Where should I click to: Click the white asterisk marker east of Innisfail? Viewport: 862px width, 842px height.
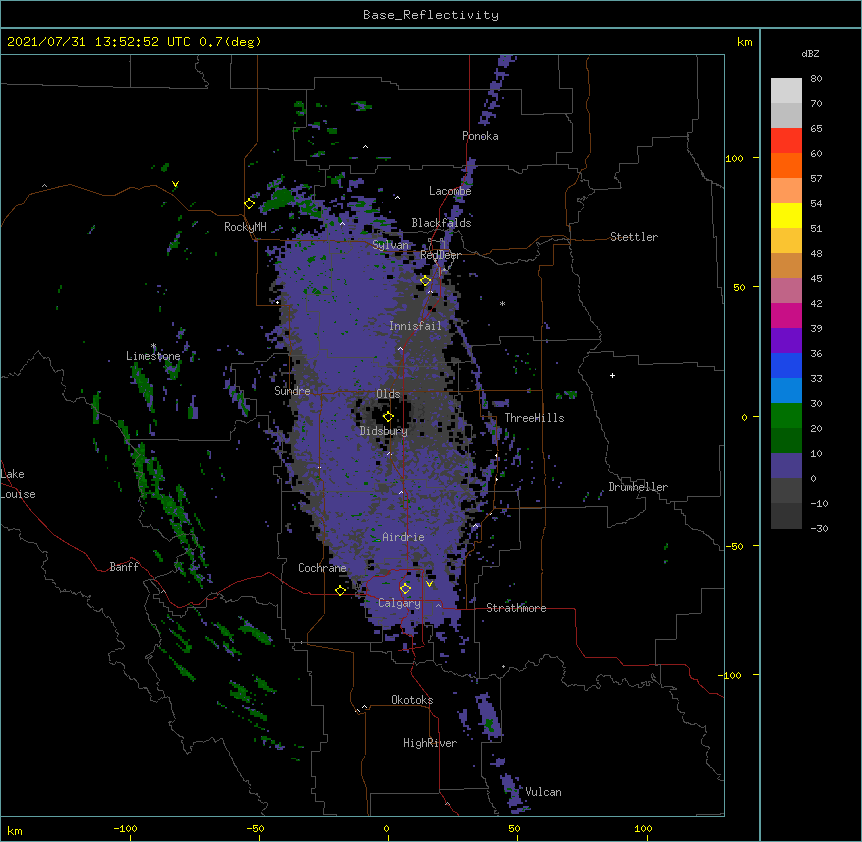(502, 303)
